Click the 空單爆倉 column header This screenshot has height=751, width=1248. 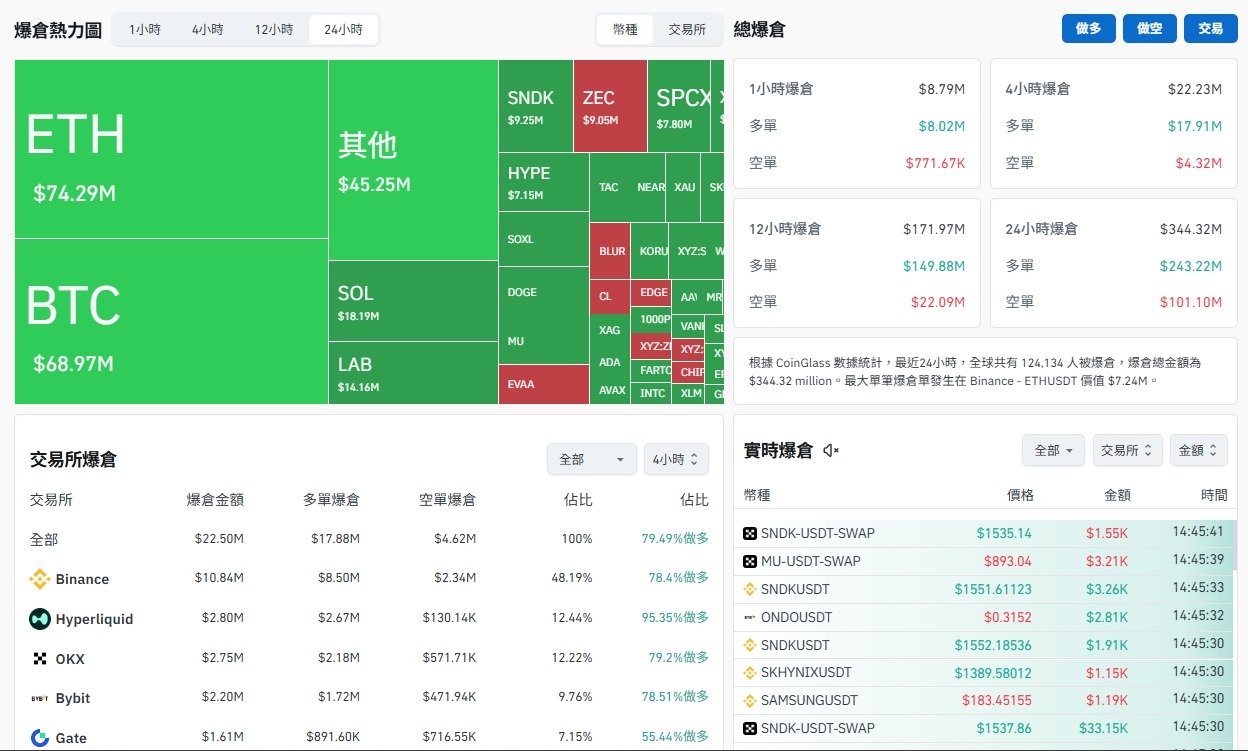click(x=447, y=500)
